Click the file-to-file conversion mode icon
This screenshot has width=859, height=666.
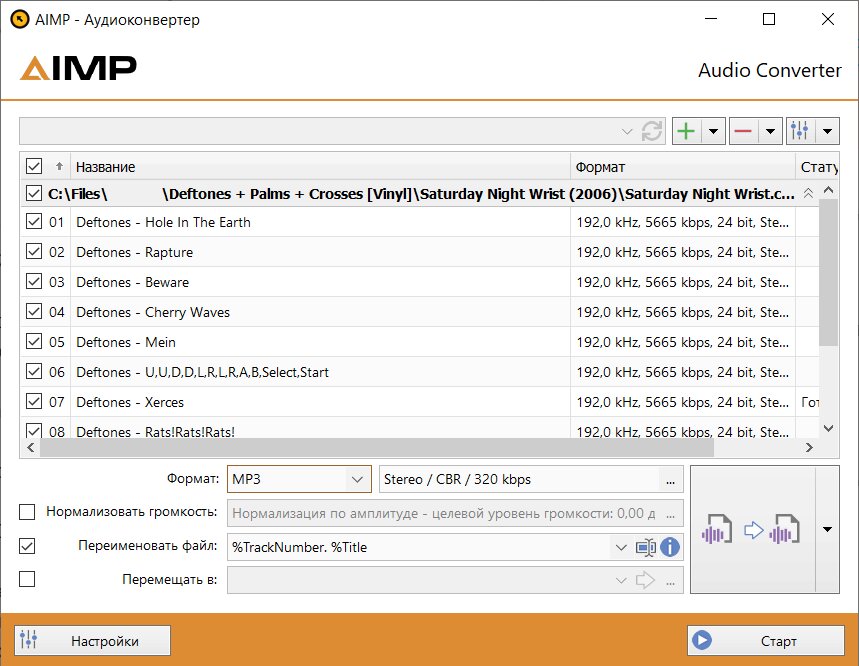click(753, 529)
